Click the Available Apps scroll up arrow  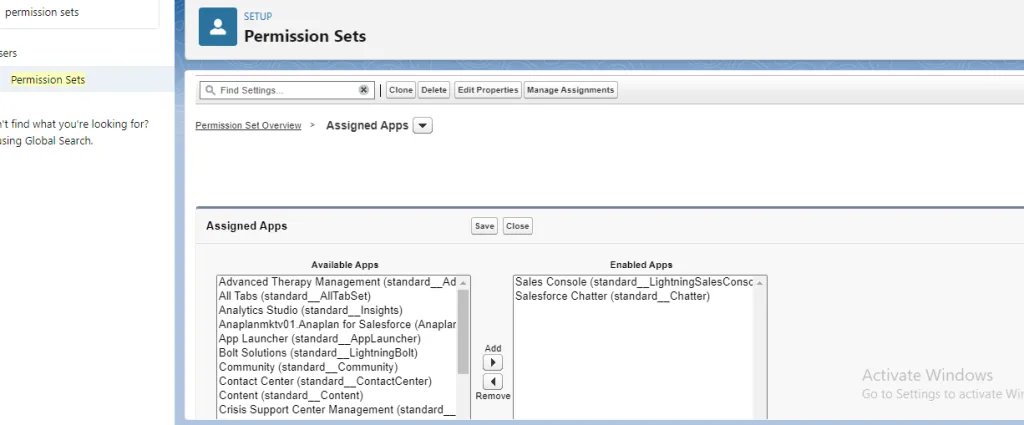pos(463,283)
